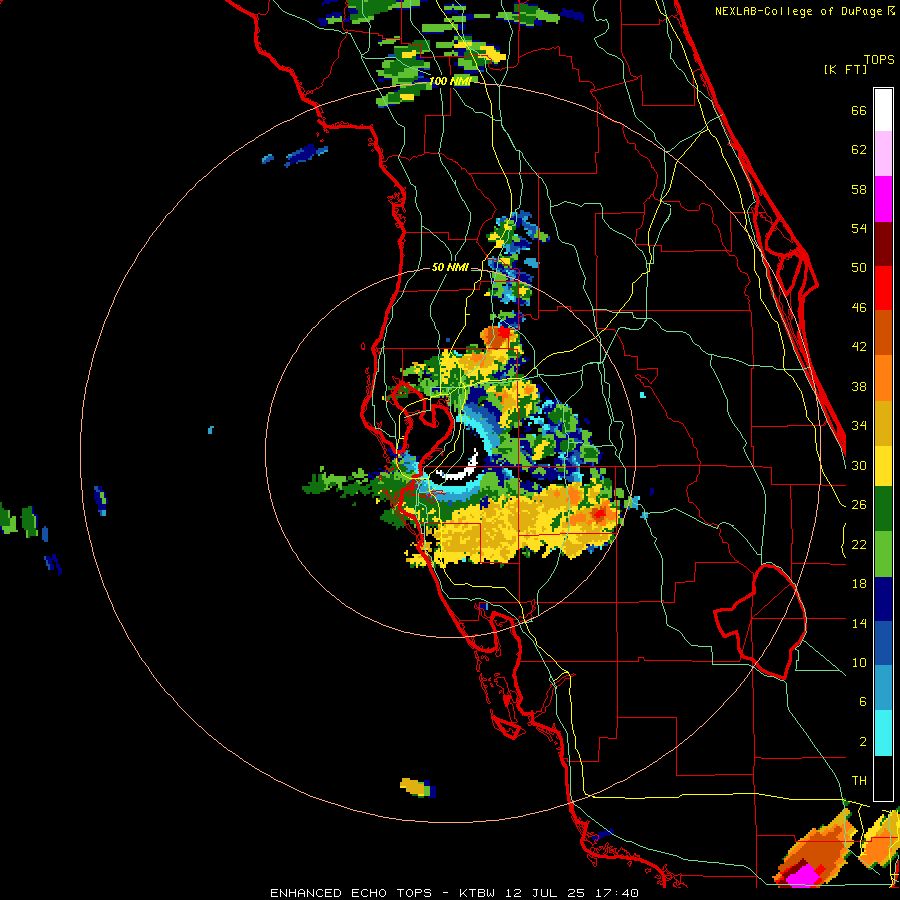This screenshot has height=900, width=900.
Task: Click the TH label on the legend
Action: [859, 781]
